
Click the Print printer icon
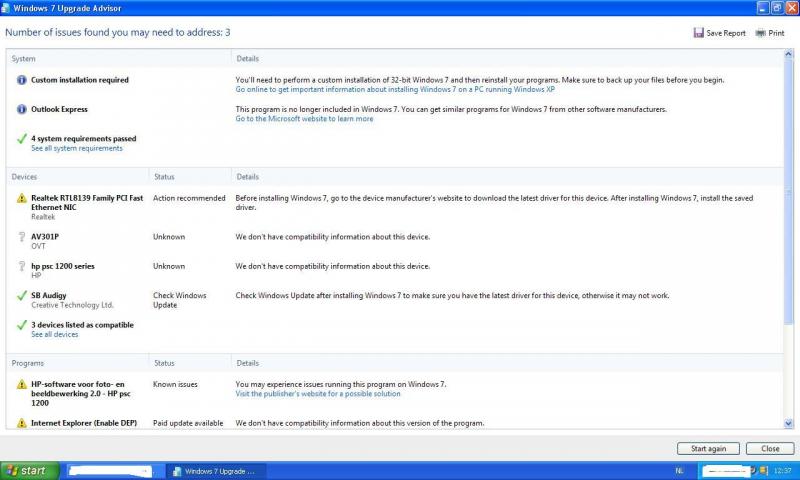[761, 33]
